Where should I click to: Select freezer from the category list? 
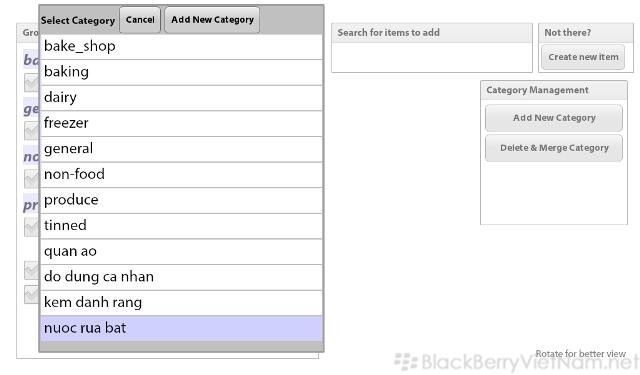pyautogui.click(x=181, y=124)
